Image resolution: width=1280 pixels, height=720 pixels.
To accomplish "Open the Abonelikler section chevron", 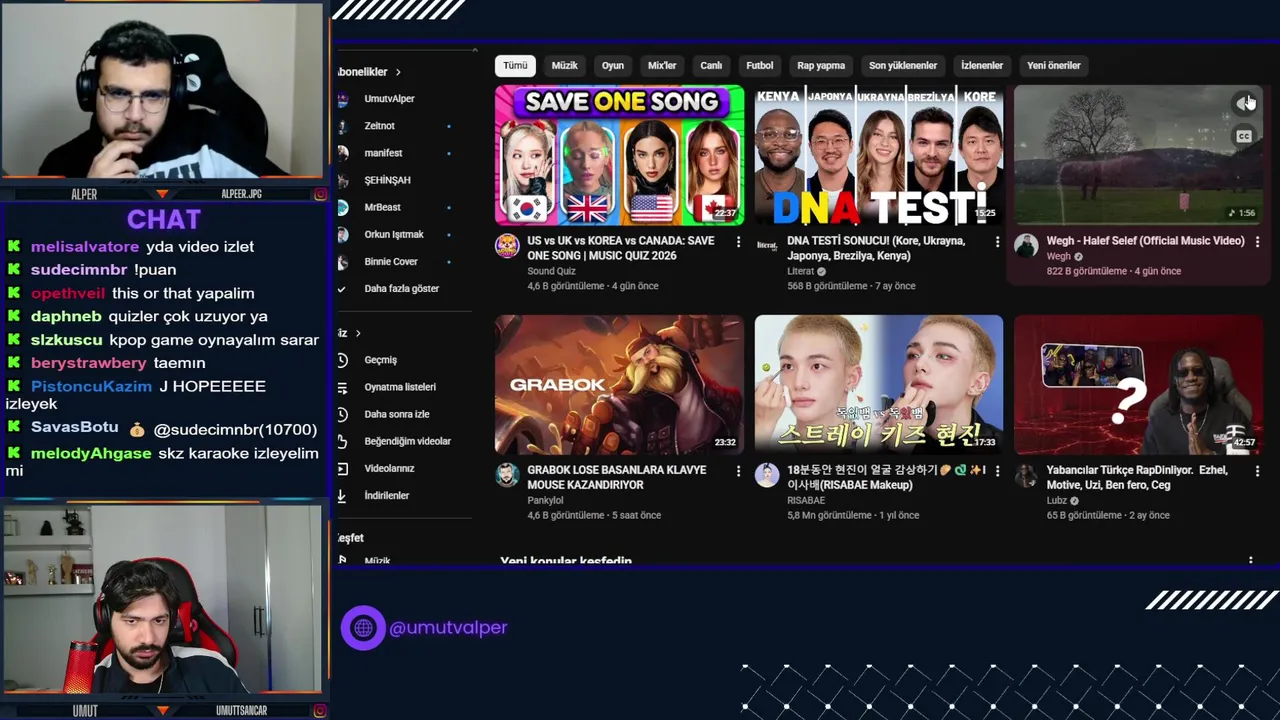I will click(398, 72).
